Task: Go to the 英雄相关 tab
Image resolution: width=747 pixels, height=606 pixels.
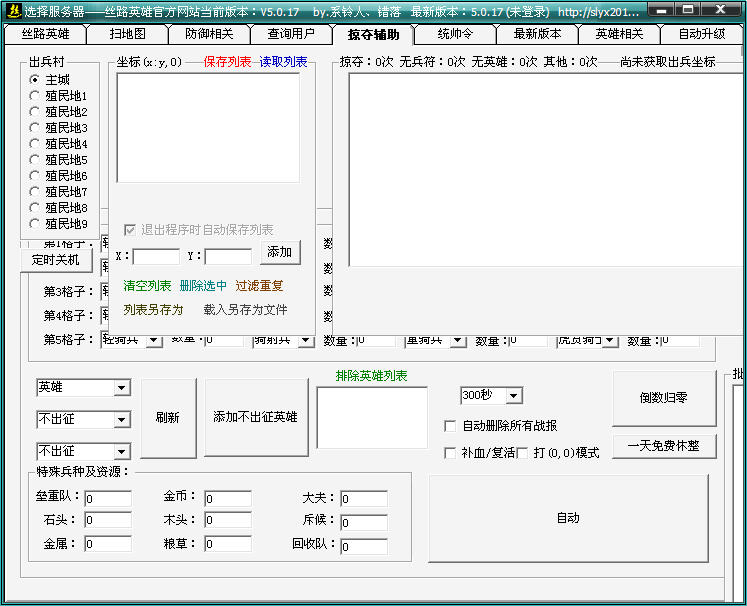Action: coord(621,33)
